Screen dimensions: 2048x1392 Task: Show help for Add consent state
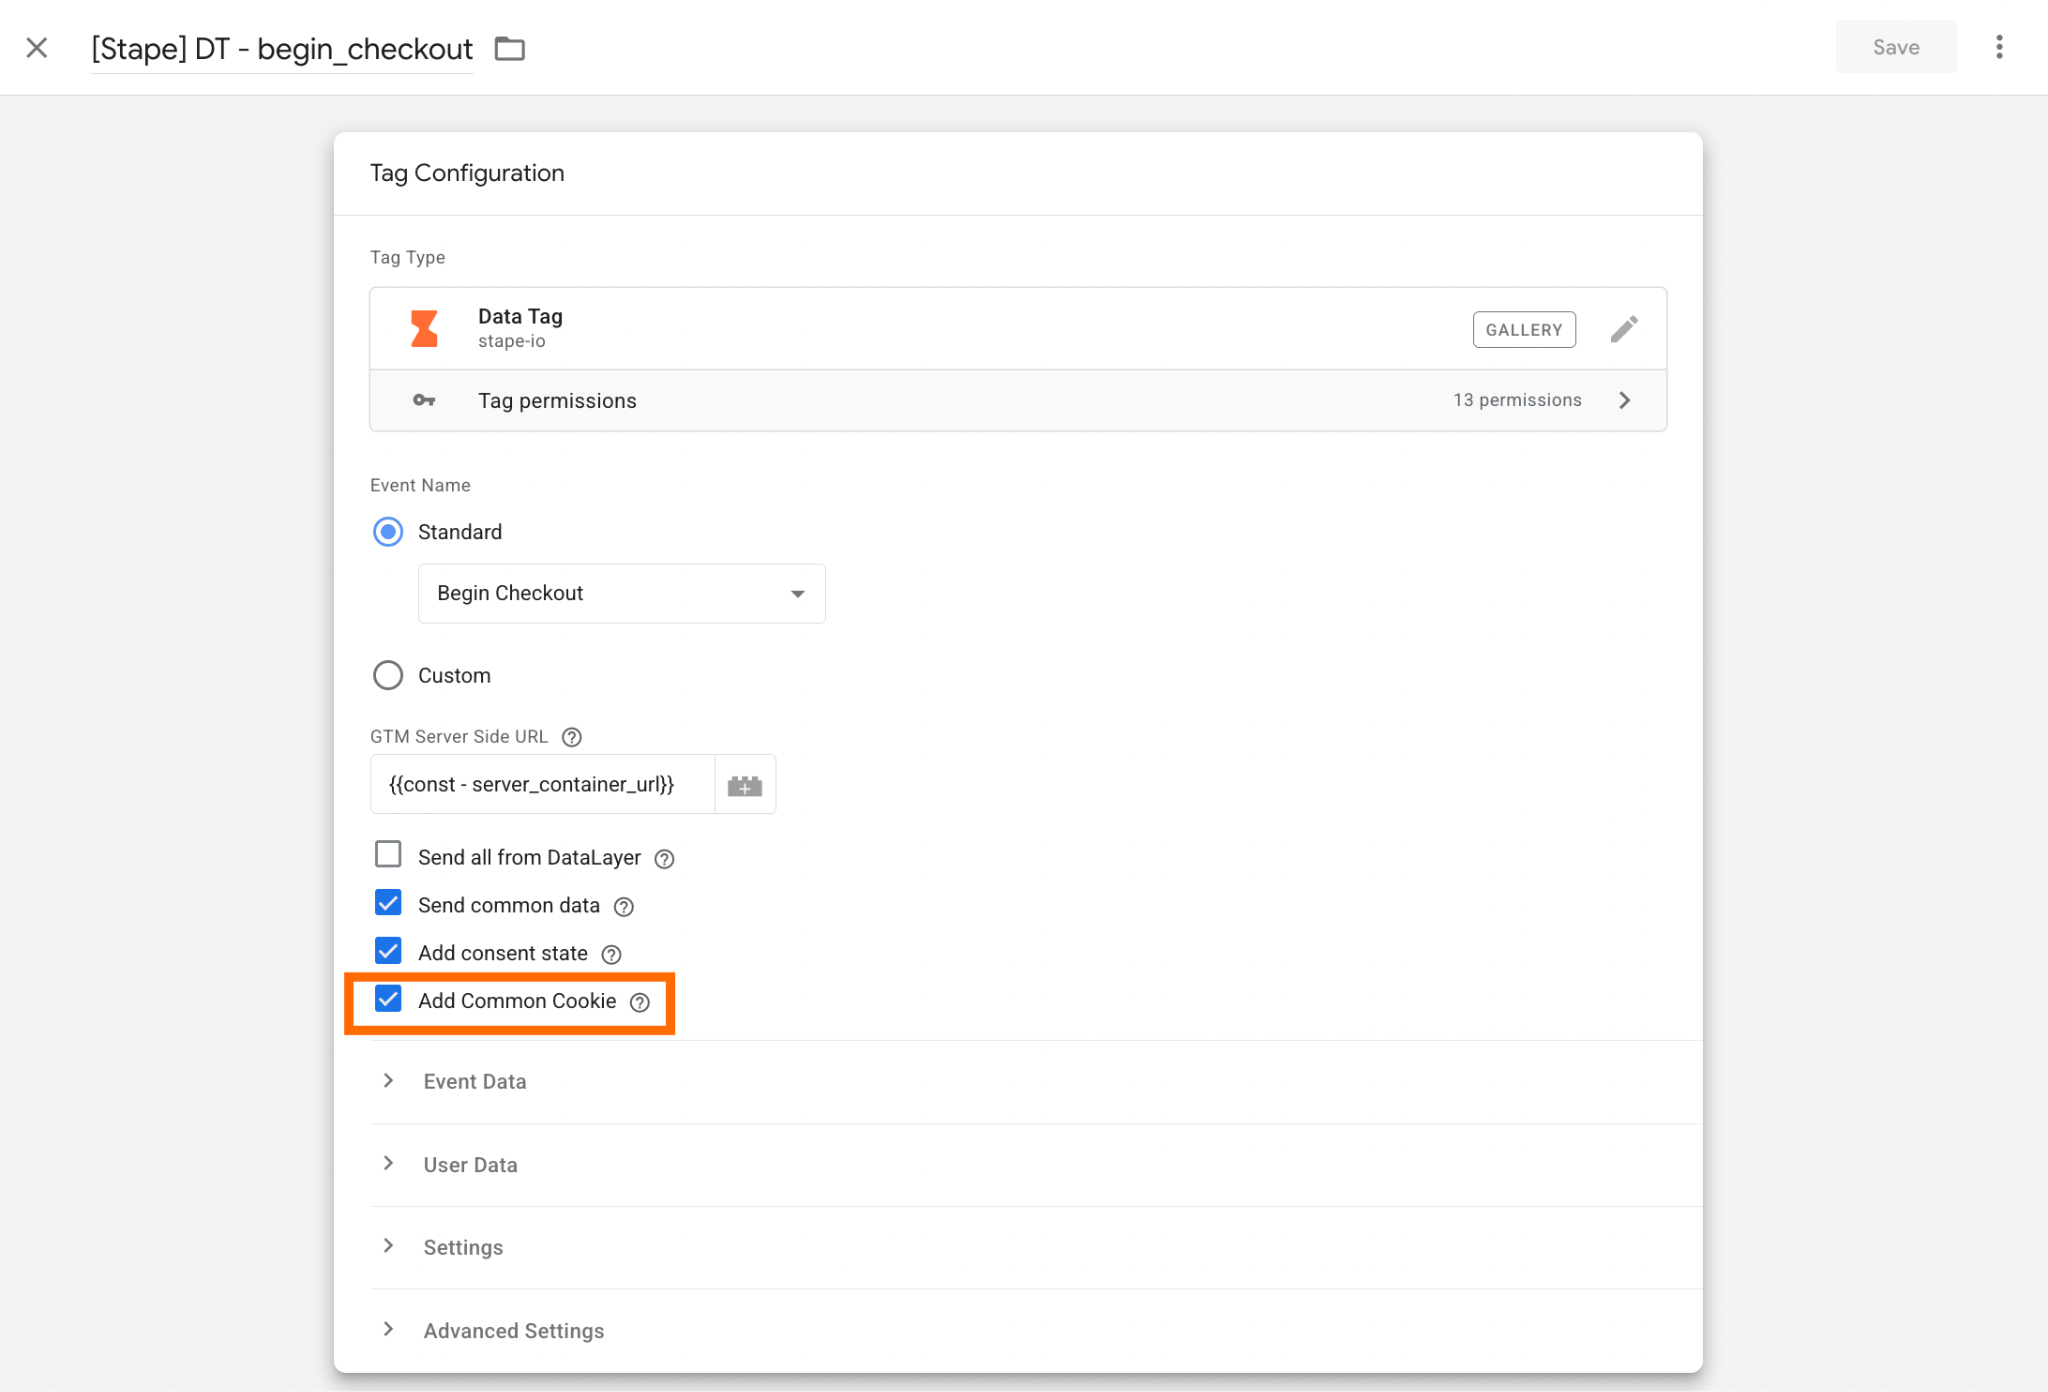point(611,955)
